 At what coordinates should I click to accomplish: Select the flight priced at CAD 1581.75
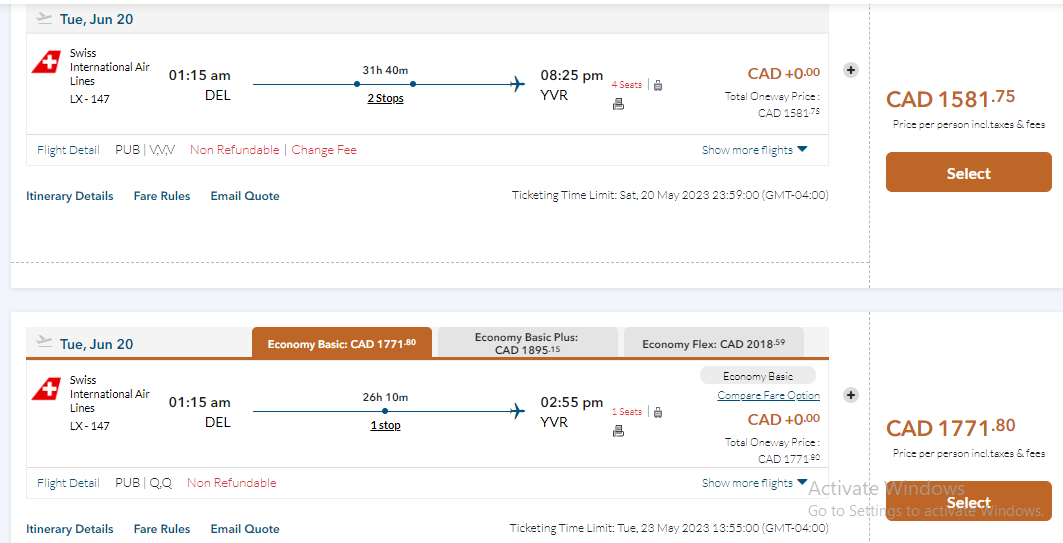pyautogui.click(x=968, y=173)
